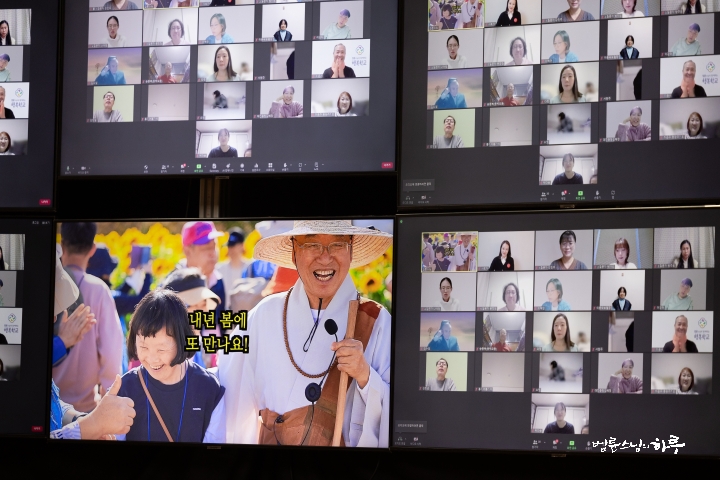The width and height of the screenshot is (720, 480).
Task: Click green Share Screen in top-left monitor
Action: tap(198, 166)
